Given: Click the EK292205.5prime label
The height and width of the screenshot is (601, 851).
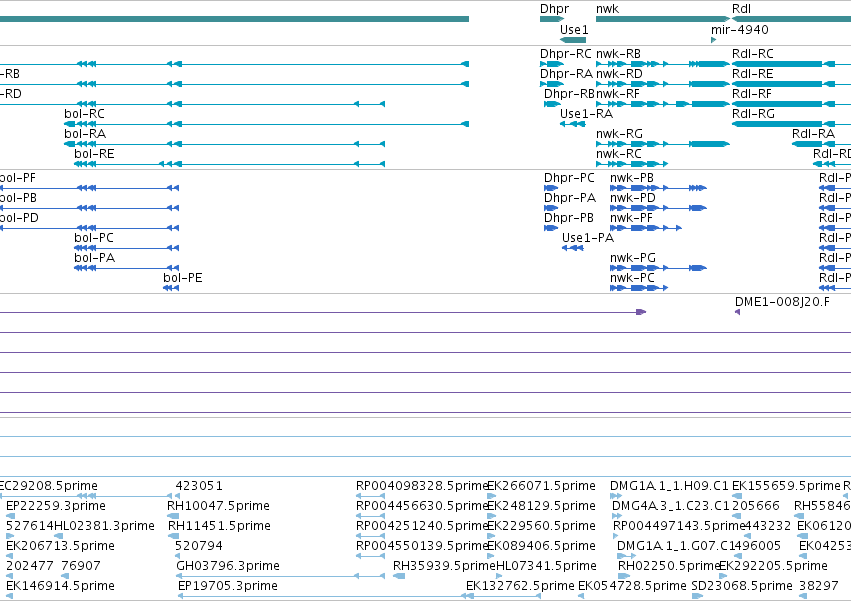Looking at the screenshot, I should pyautogui.click(x=773, y=566).
